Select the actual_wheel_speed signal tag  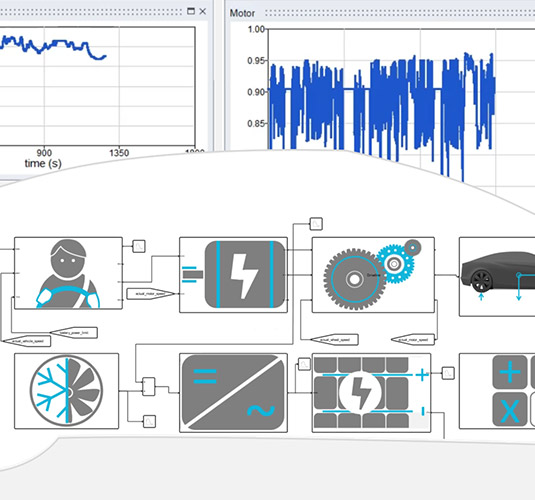pyautogui.click(x=334, y=340)
